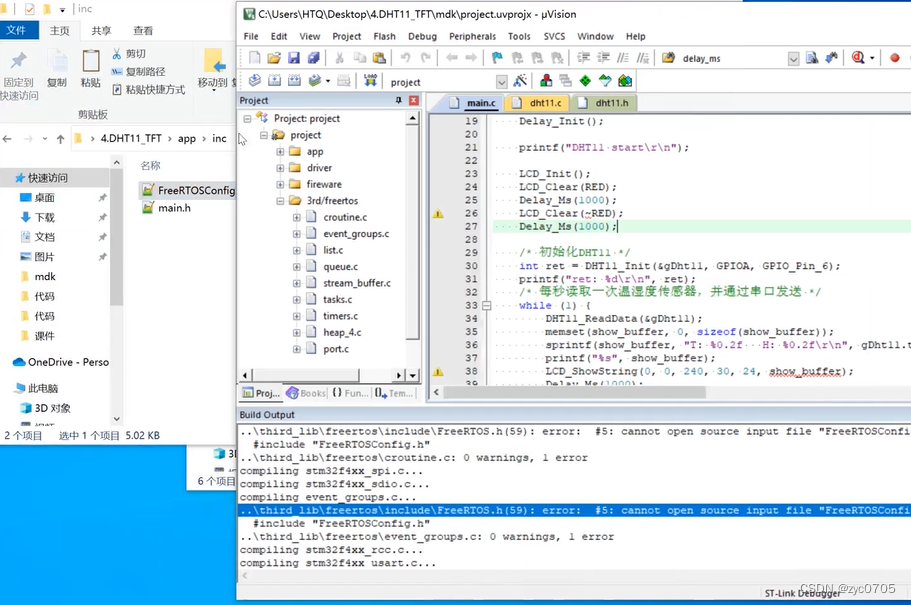Click the Download to flash icon
This screenshot has height=605, width=911.
370,81
